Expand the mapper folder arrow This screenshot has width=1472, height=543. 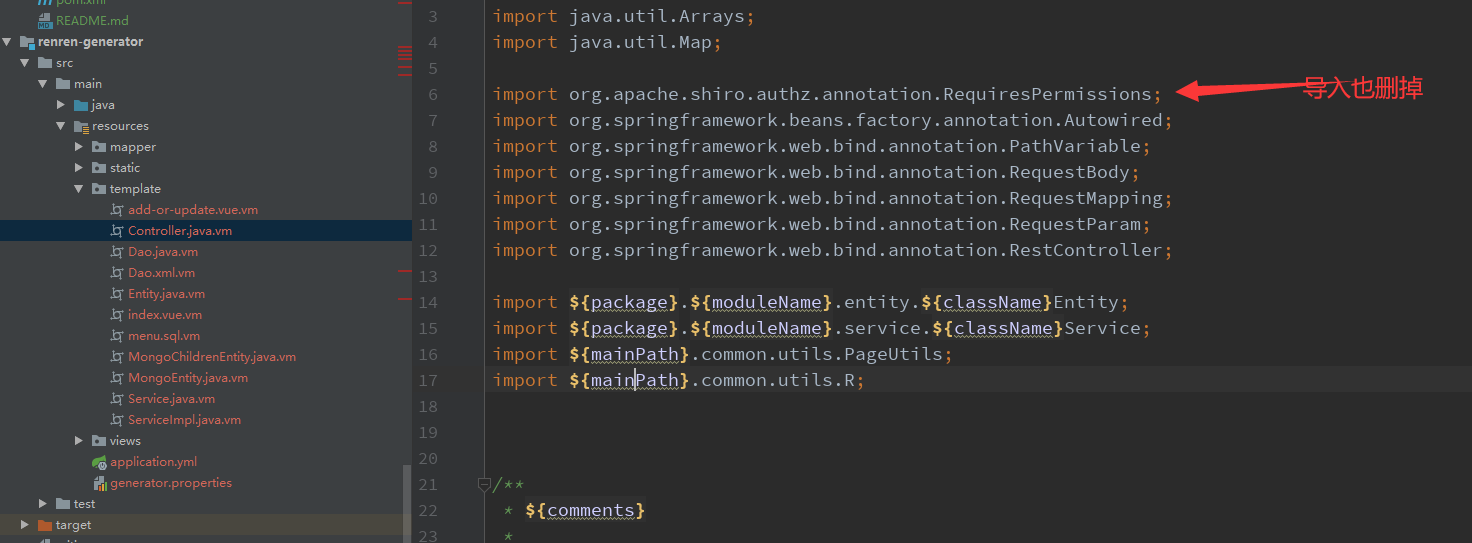point(79,147)
